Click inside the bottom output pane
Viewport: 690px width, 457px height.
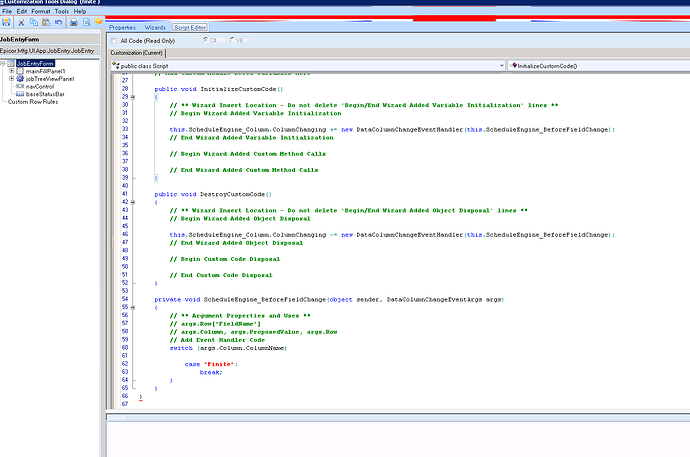point(398,439)
